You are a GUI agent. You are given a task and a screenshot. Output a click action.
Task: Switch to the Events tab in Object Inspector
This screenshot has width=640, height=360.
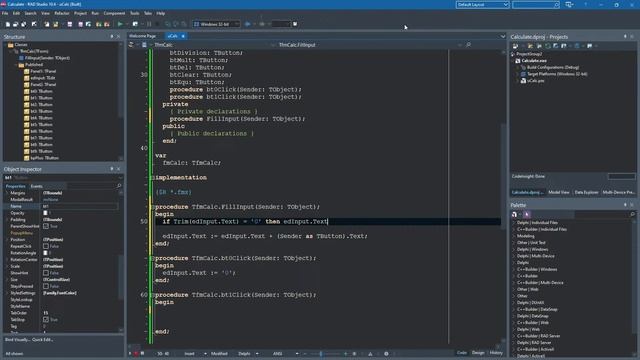click(37, 186)
